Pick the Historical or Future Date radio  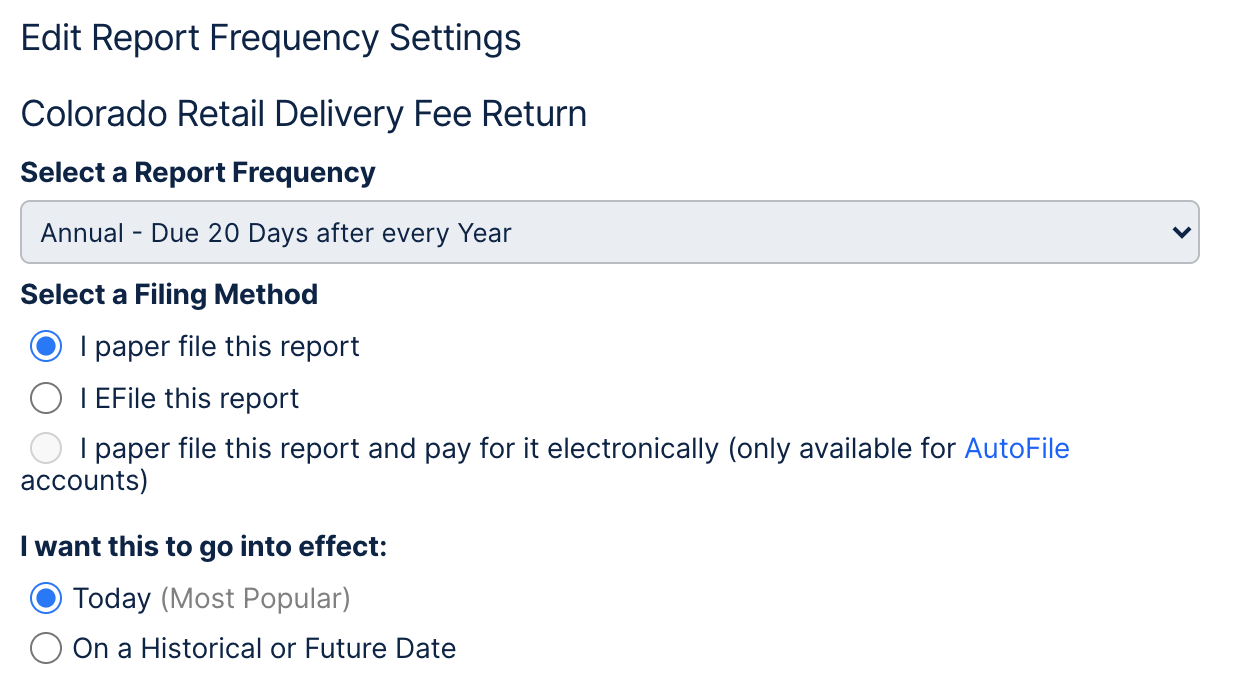click(46, 649)
